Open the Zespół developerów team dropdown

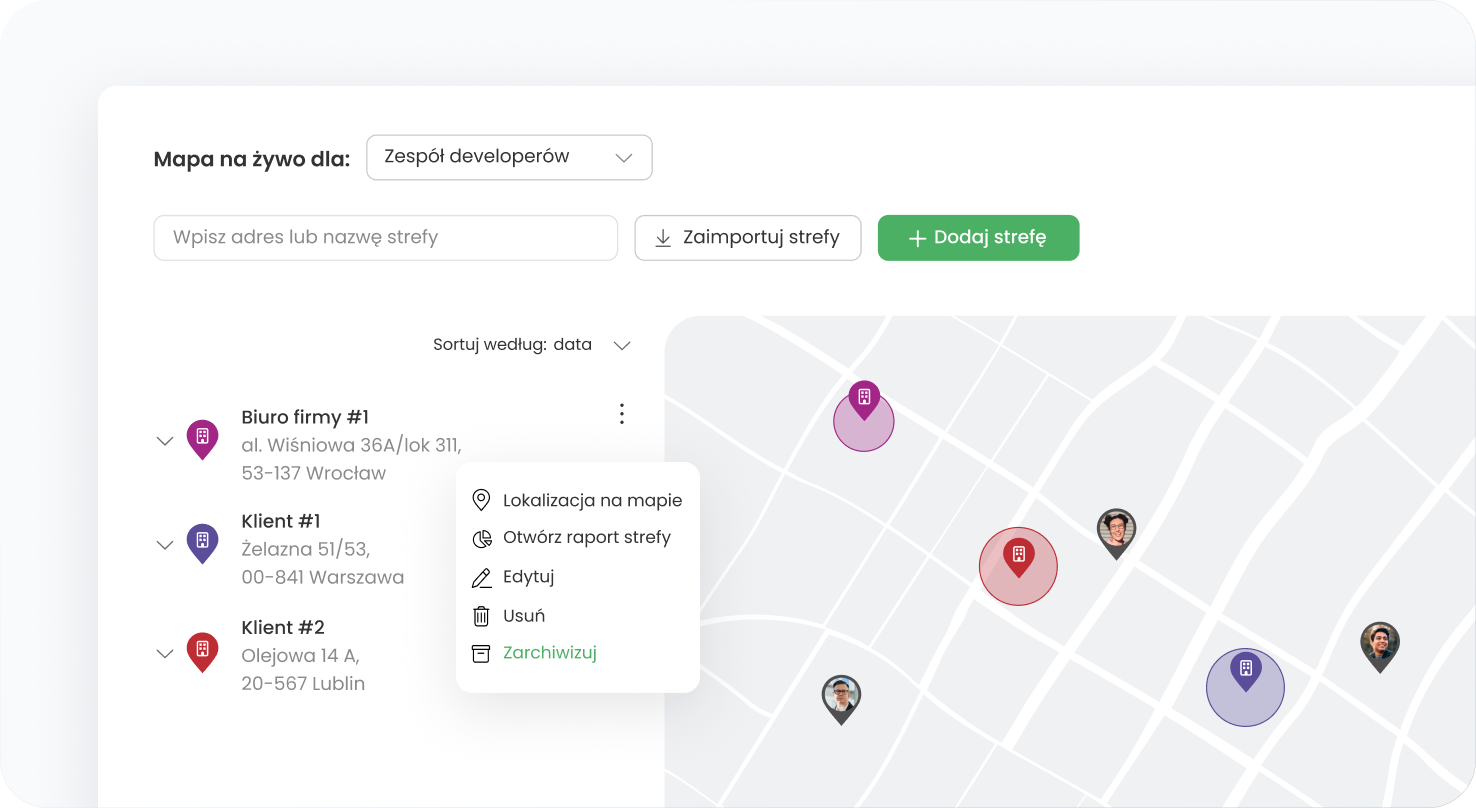pyautogui.click(x=509, y=158)
